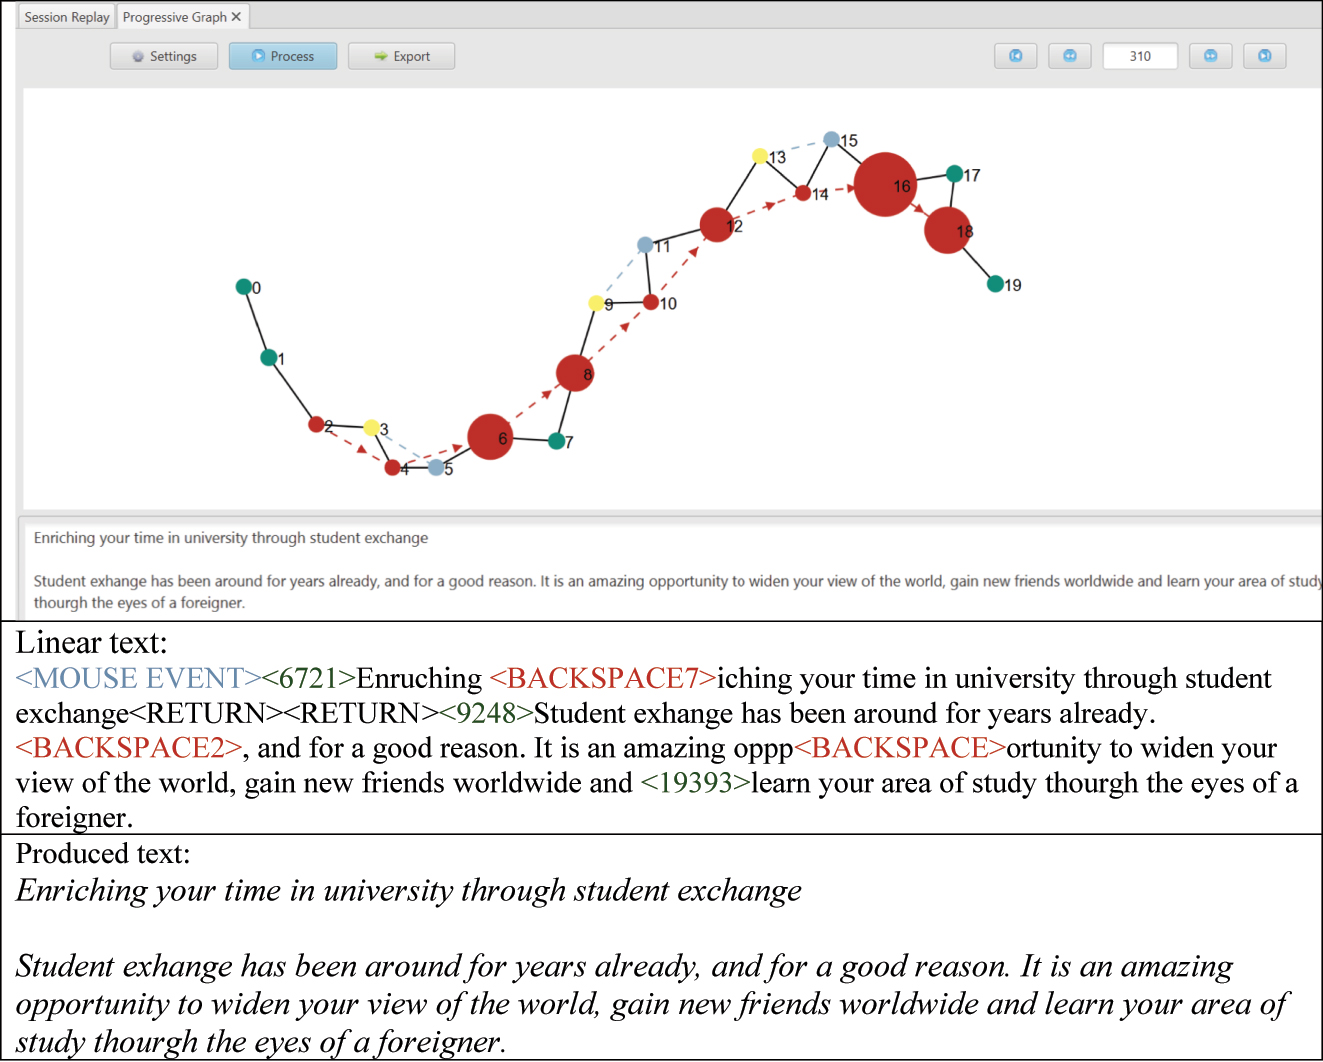Click the large red node labeled 6
Image resolution: width=1323 pixels, height=1062 pixels.
click(x=490, y=437)
